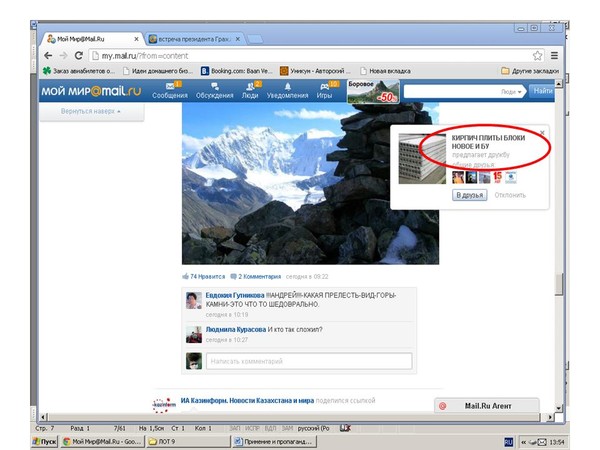Switch to ЛОТ 9 taskbar folder

[x=188, y=442]
